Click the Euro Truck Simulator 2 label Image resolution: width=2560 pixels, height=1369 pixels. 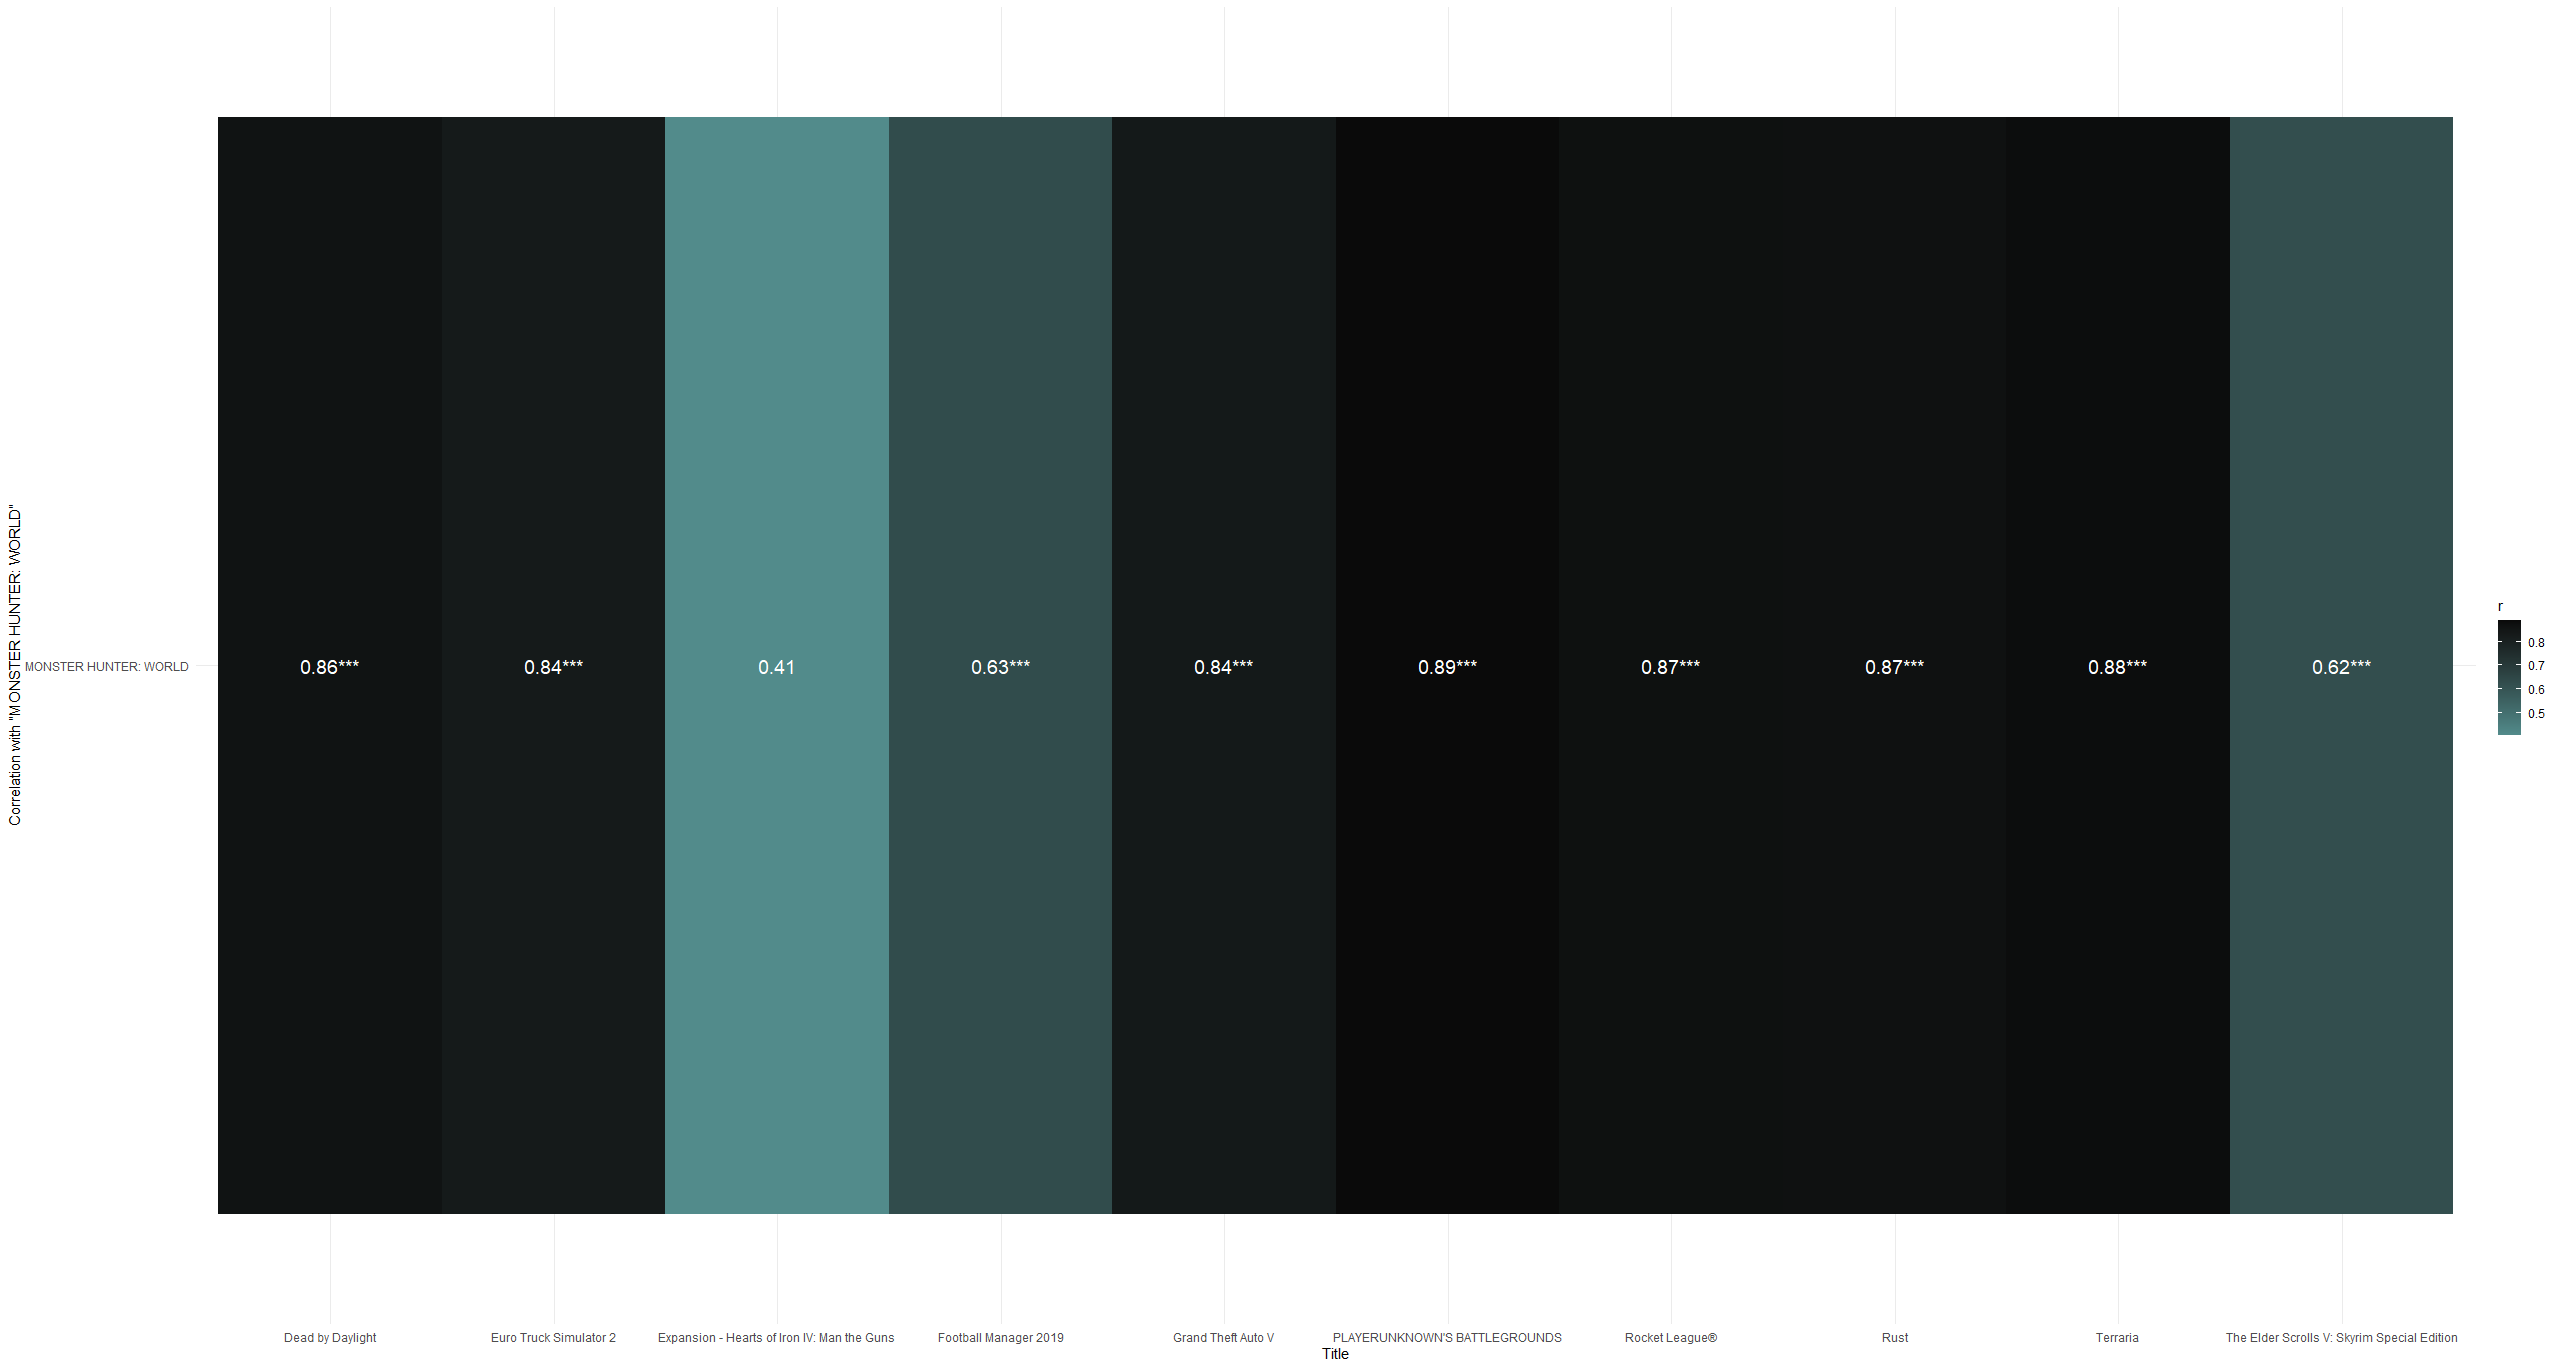(553, 1338)
